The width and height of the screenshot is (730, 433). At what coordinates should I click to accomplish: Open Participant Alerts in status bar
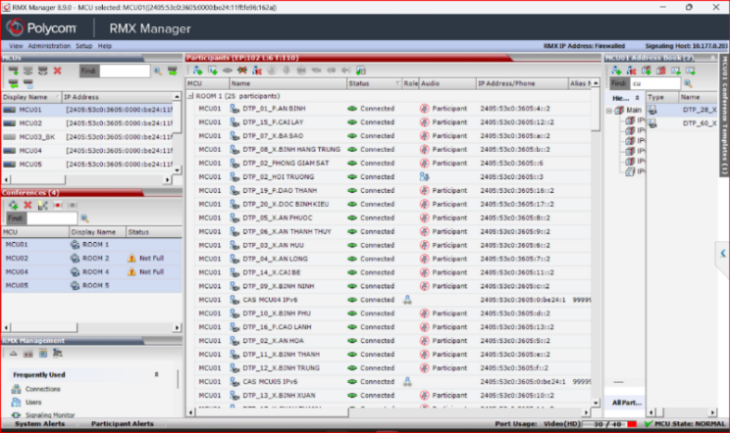[122, 424]
